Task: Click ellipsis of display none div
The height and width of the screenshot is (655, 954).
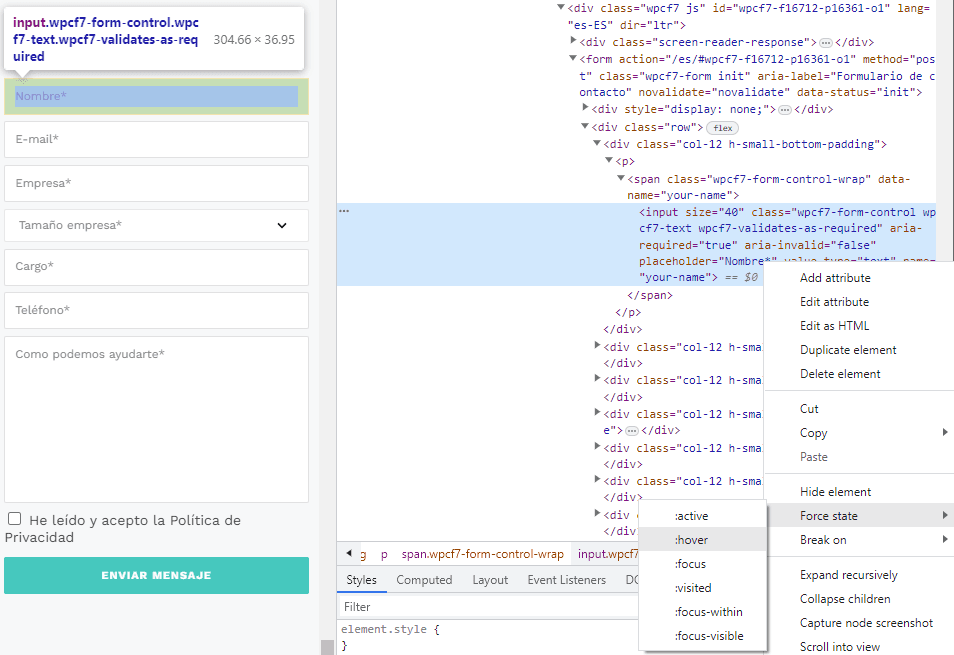Action: [785, 110]
